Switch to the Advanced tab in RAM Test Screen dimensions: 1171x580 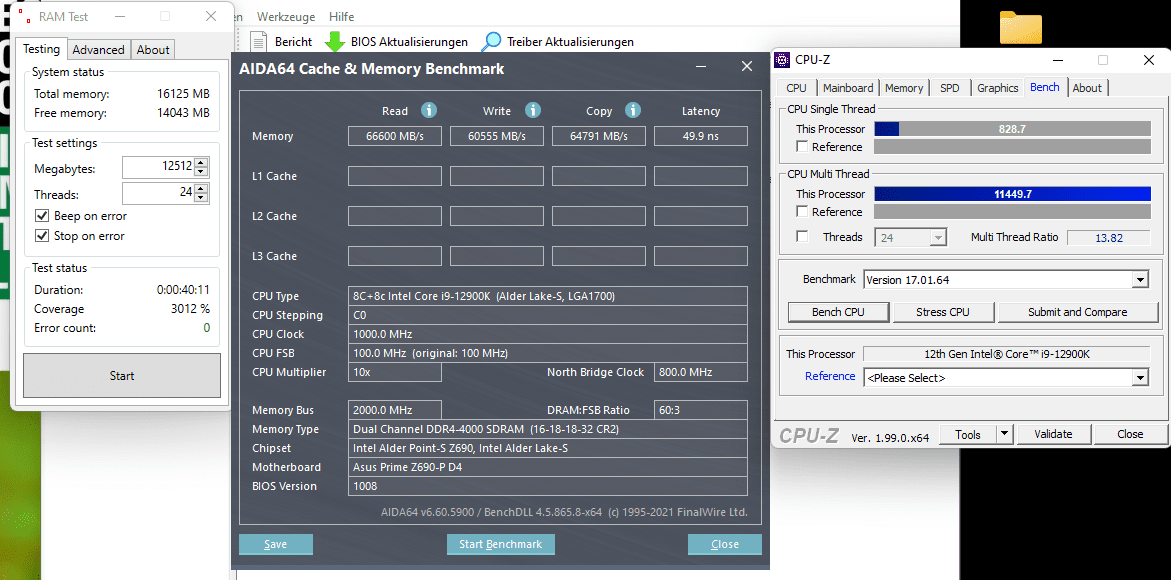click(x=99, y=50)
